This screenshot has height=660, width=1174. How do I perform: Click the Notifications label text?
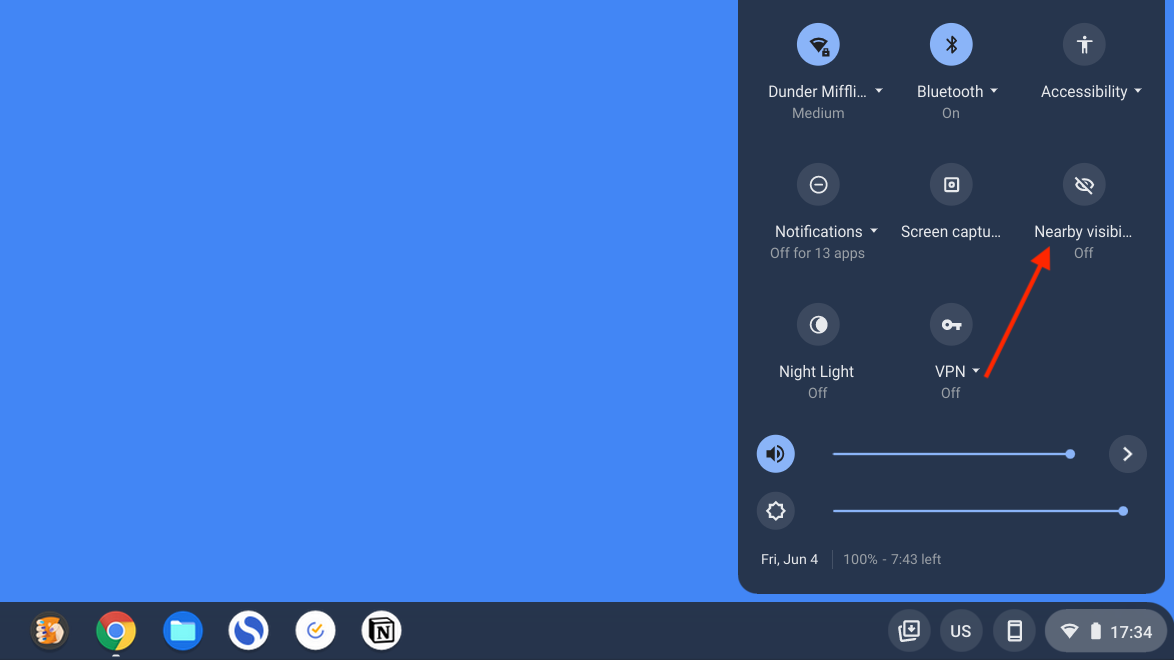(x=818, y=231)
